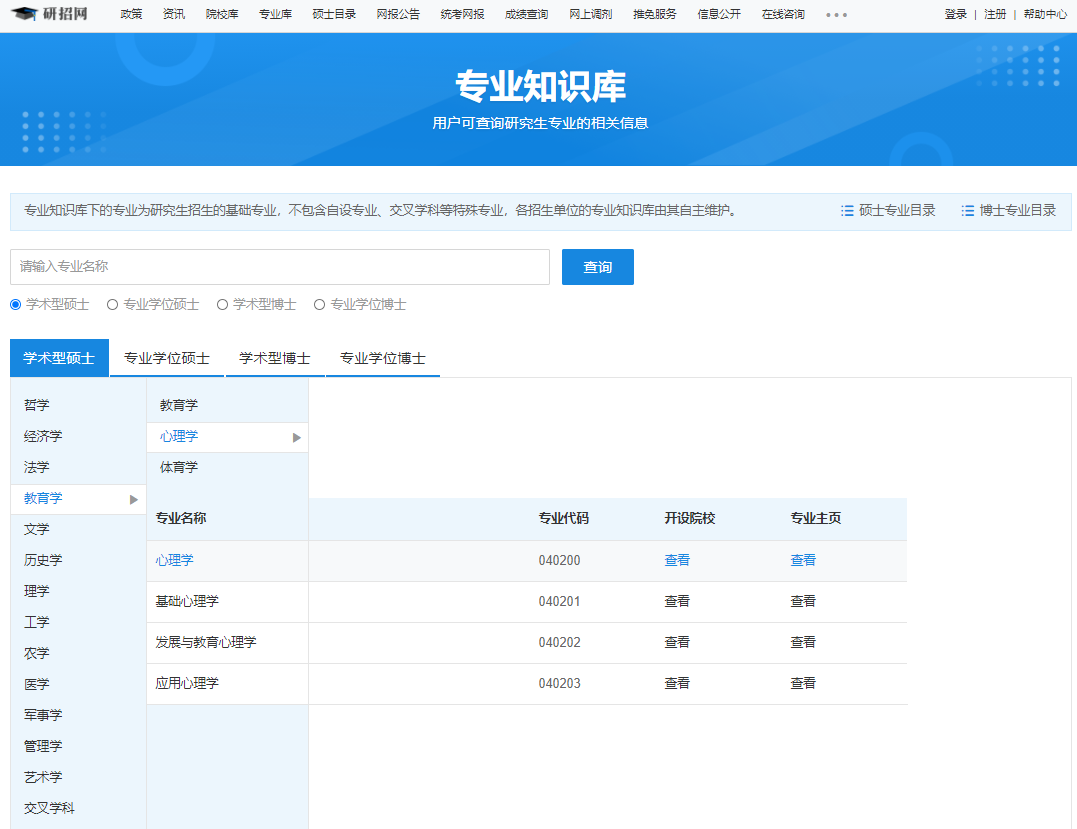Image resolution: width=1077 pixels, height=829 pixels.
Task: Select 农学 in the discipline list
Action: click(36, 653)
